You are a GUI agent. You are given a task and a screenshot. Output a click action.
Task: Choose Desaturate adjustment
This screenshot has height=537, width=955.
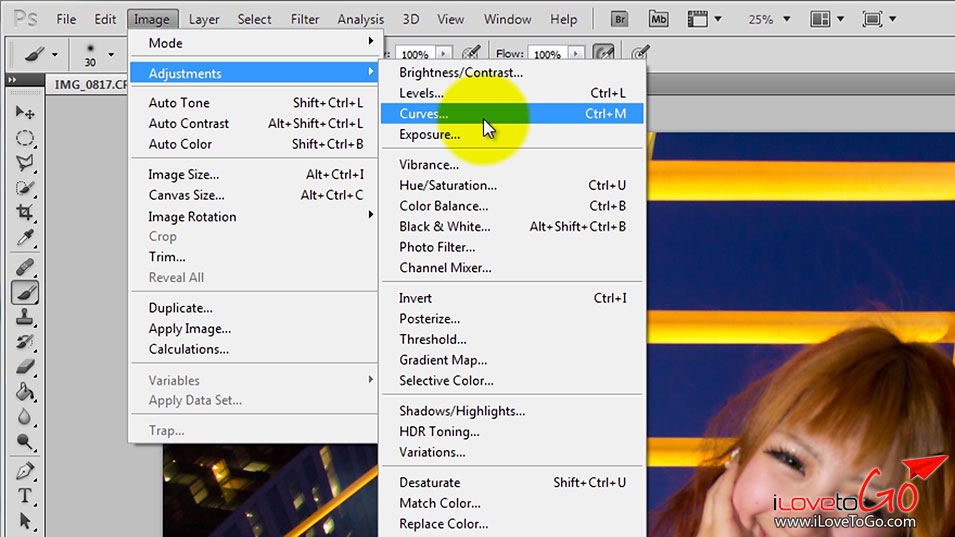click(512, 482)
